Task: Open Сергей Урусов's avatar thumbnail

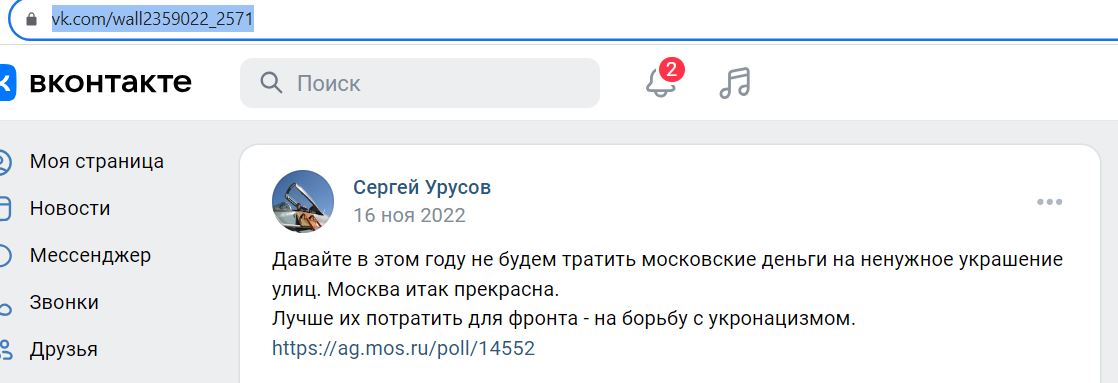Action: (303, 201)
